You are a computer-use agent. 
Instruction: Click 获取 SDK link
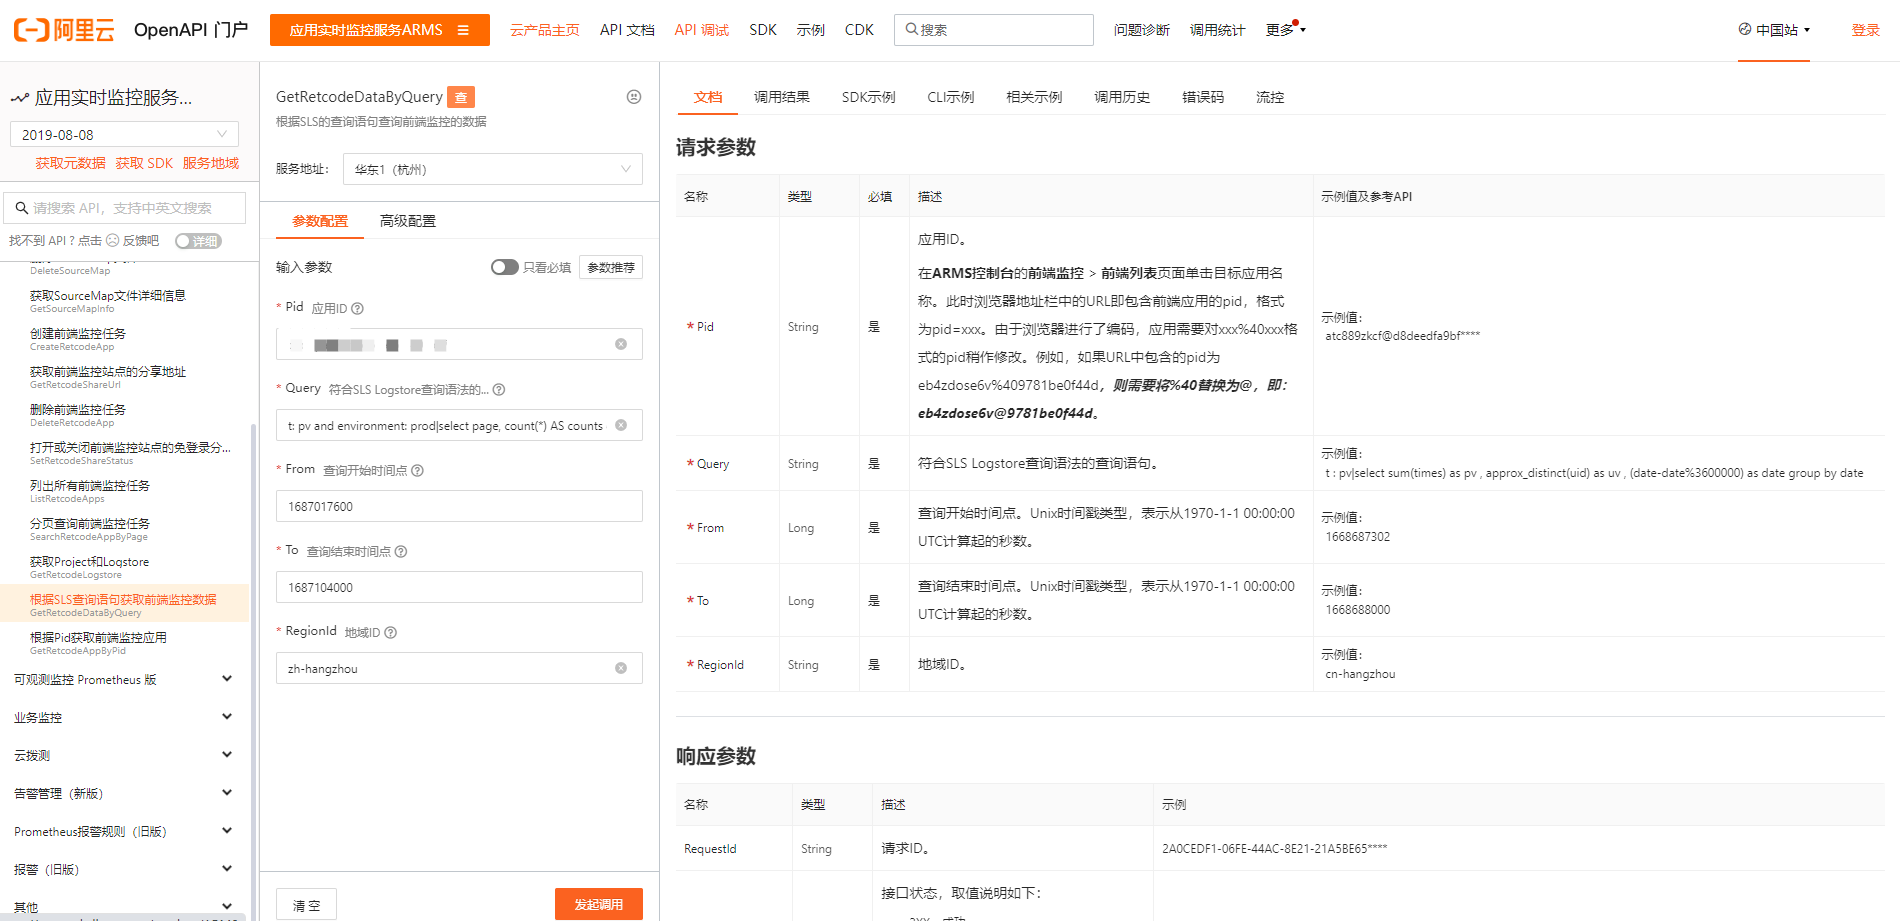pyautogui.click(x=144, y=163)
